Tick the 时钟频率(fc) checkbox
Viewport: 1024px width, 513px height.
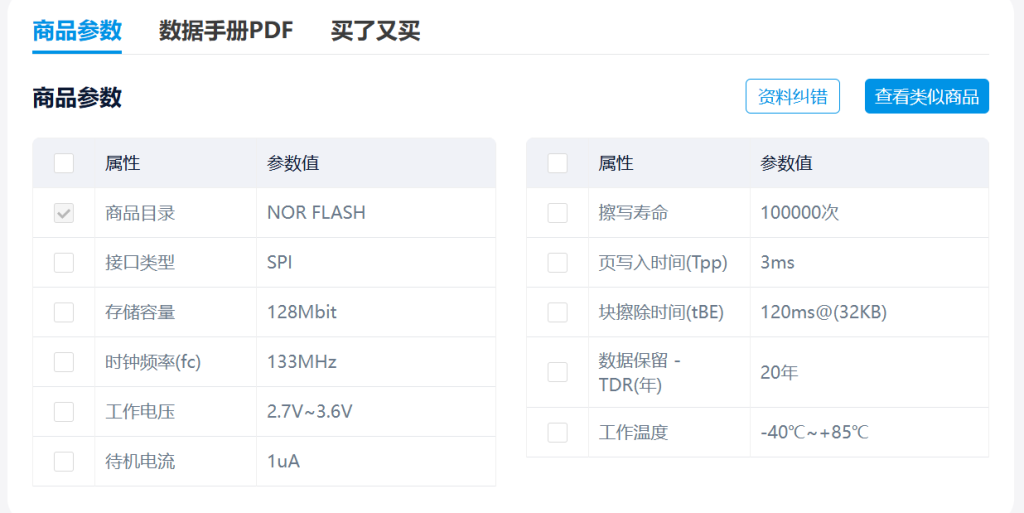pos(64,362)
